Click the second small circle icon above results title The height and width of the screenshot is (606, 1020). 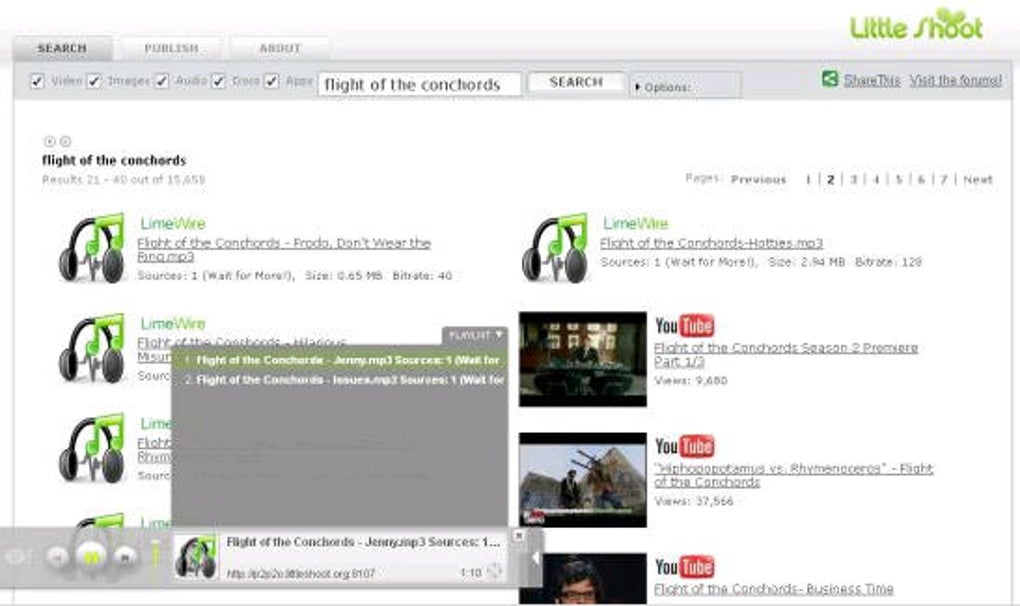(x=65, y=141)
